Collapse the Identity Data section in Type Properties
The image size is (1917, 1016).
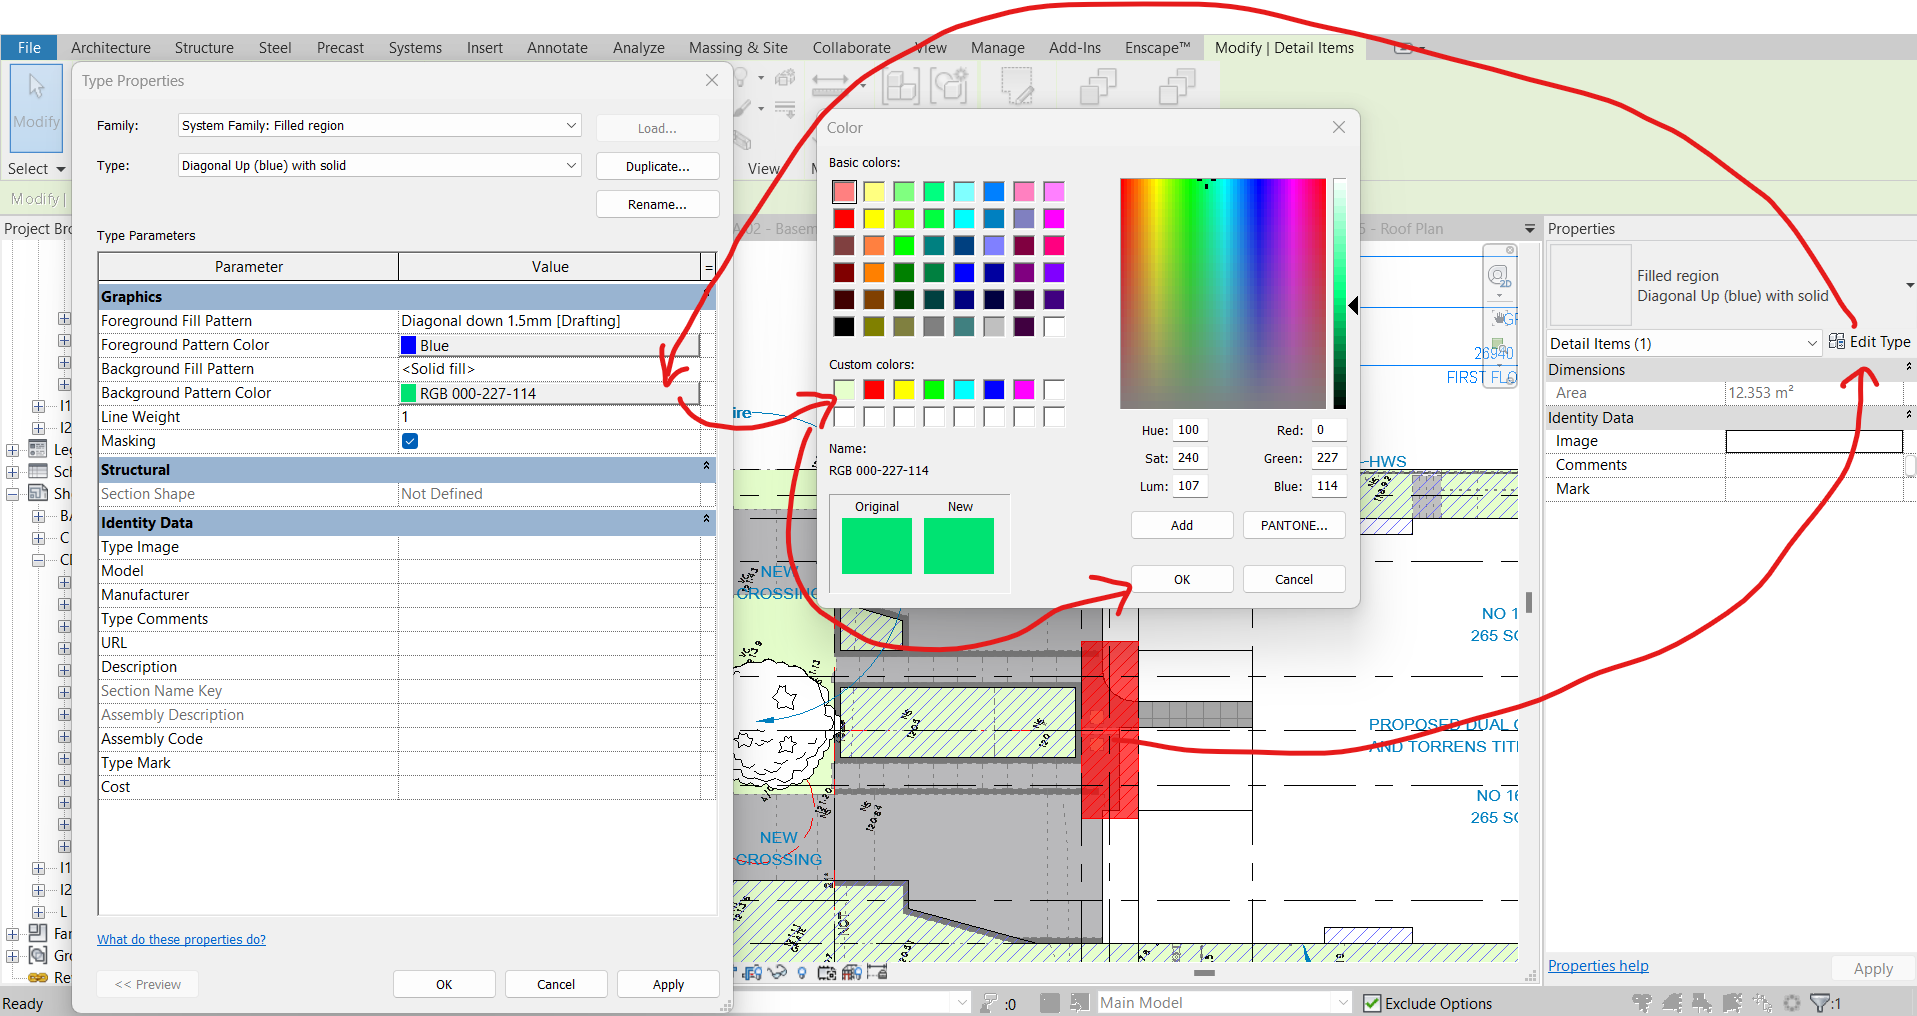706,519
